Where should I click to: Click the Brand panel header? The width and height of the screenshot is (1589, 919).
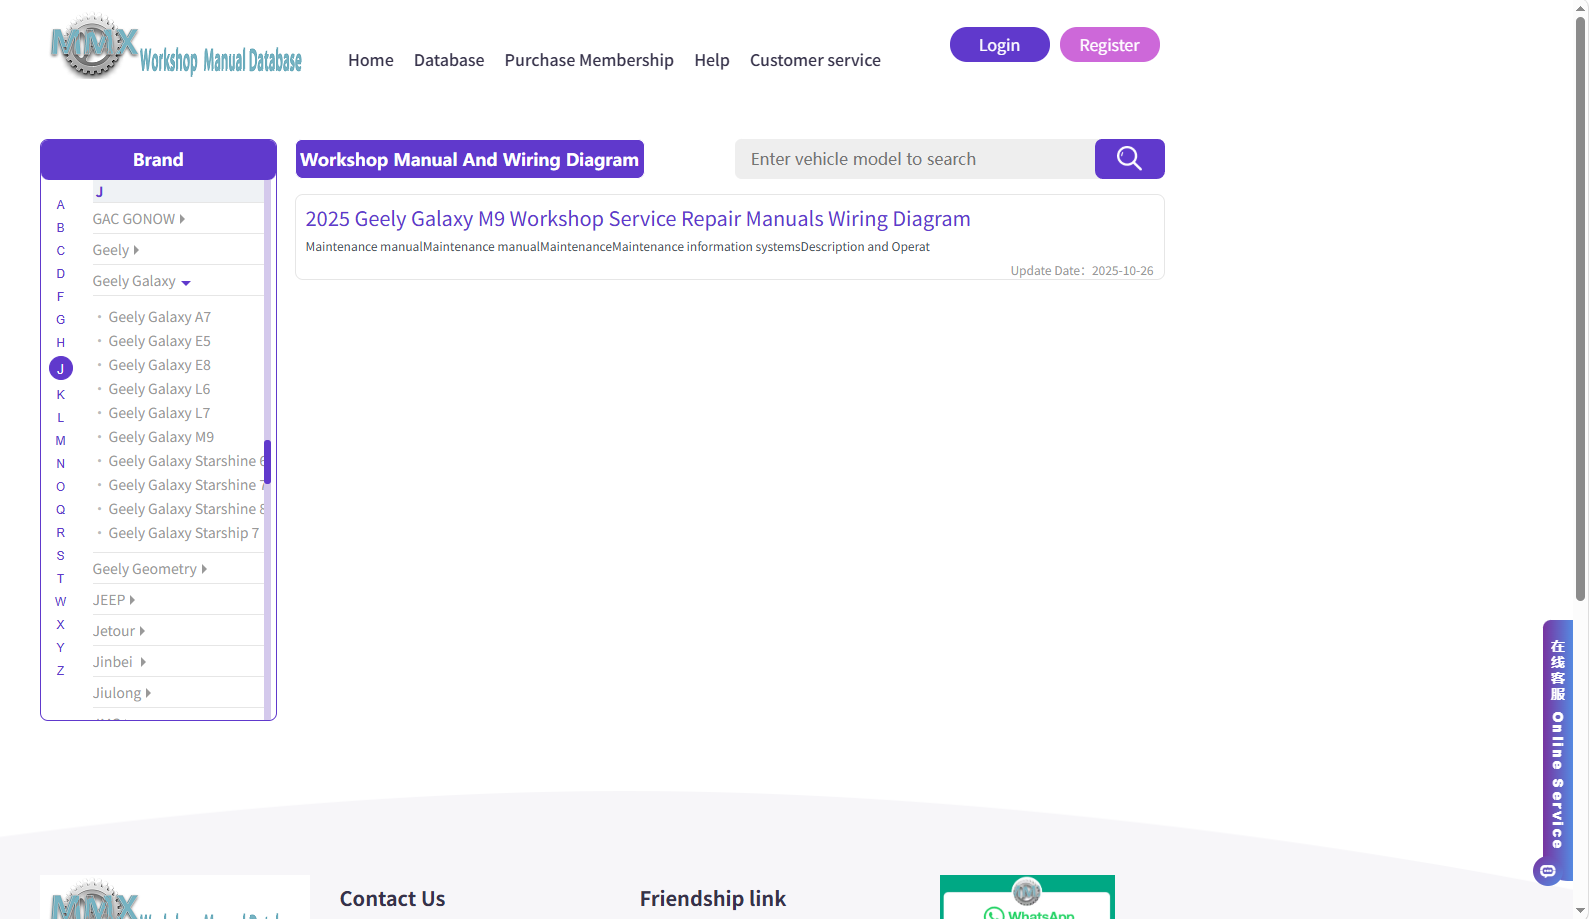pyautogui.click(x=158, y=160)
